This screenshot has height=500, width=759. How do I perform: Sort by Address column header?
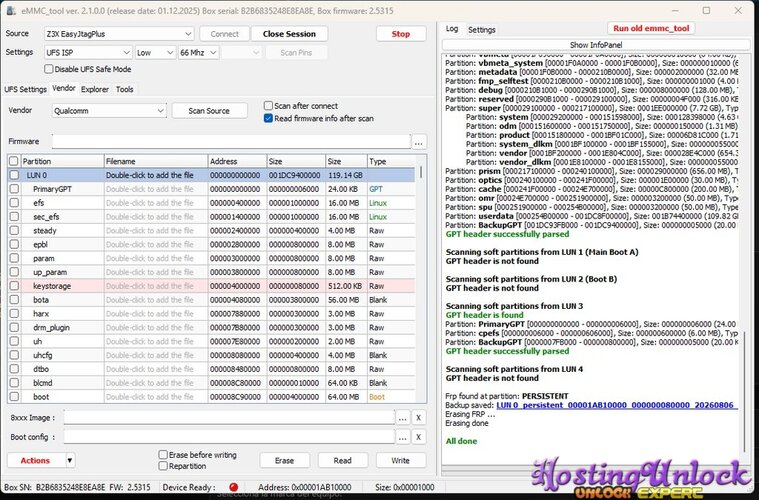pos(237,161)
